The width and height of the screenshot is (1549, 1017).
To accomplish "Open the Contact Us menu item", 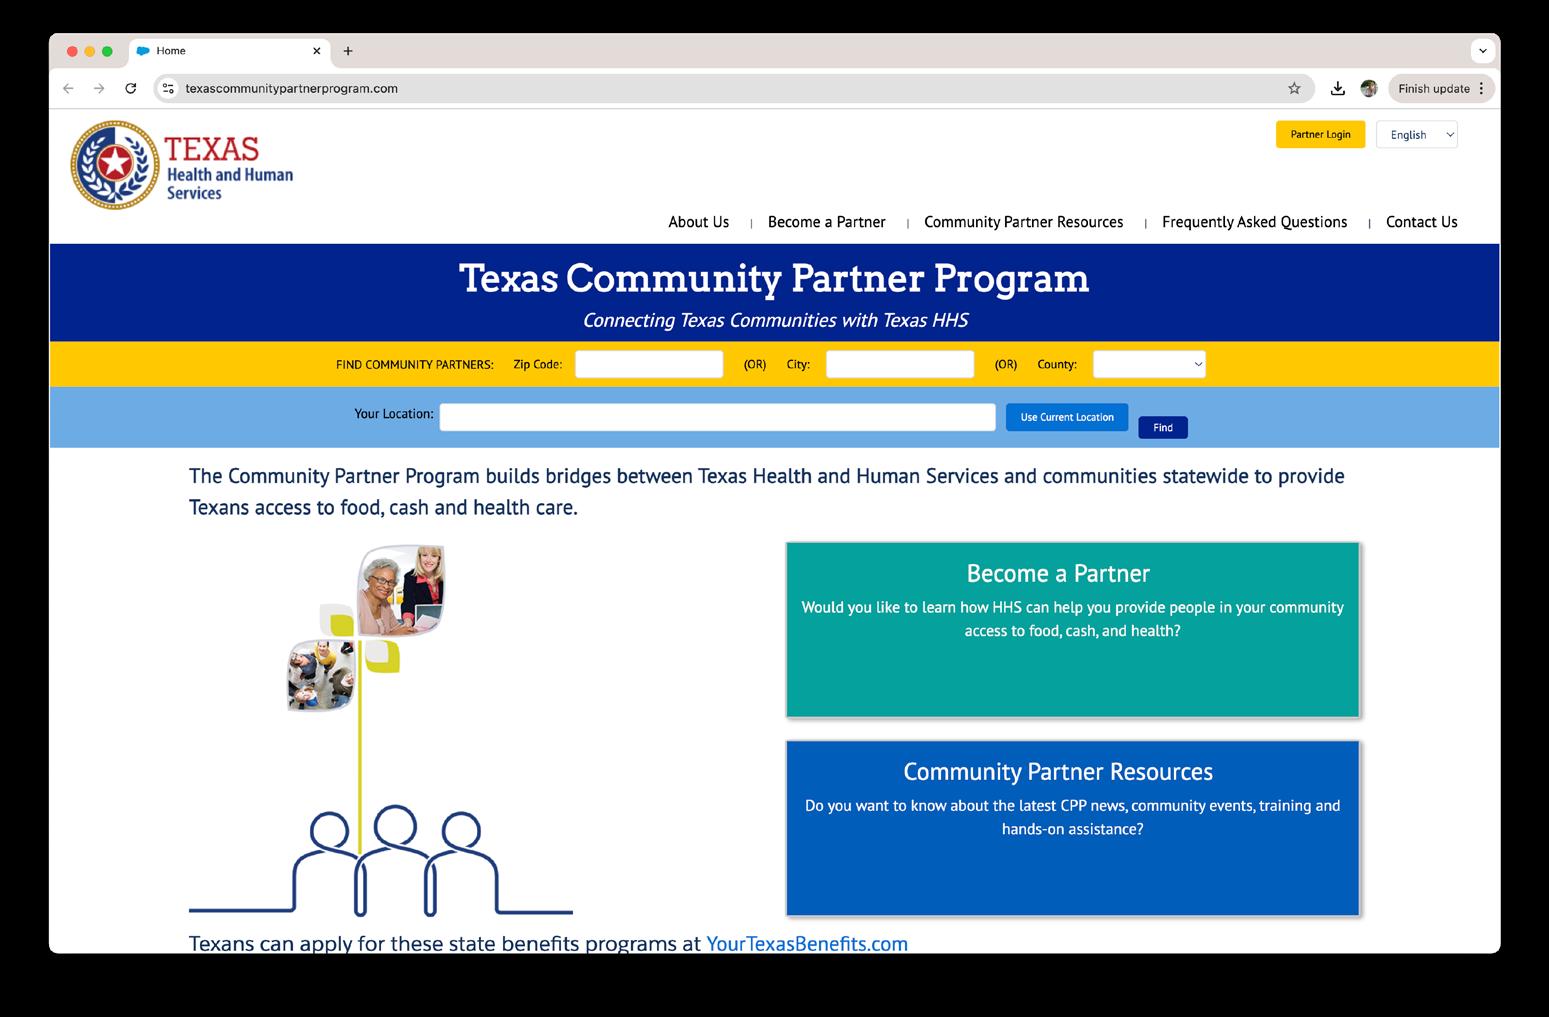I will (1421, 222).
